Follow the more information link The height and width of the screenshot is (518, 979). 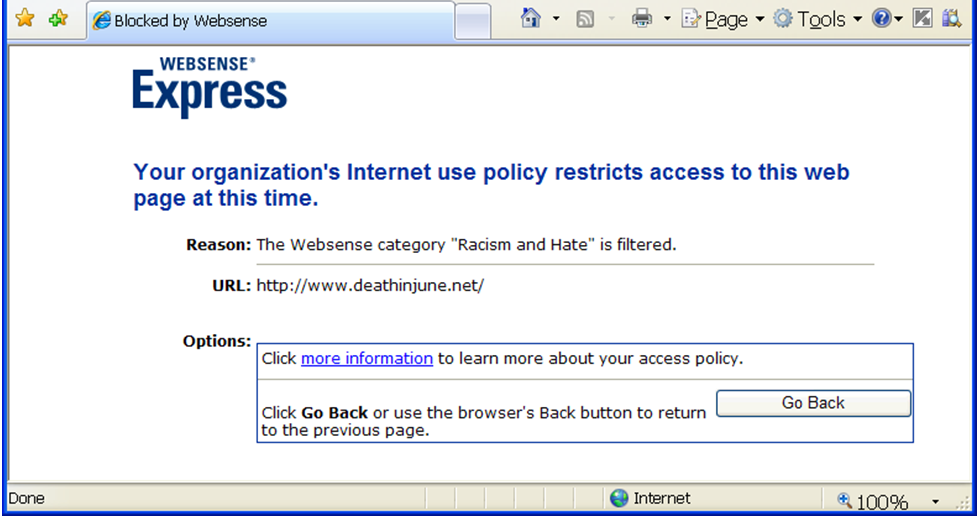tap(367, 358)
